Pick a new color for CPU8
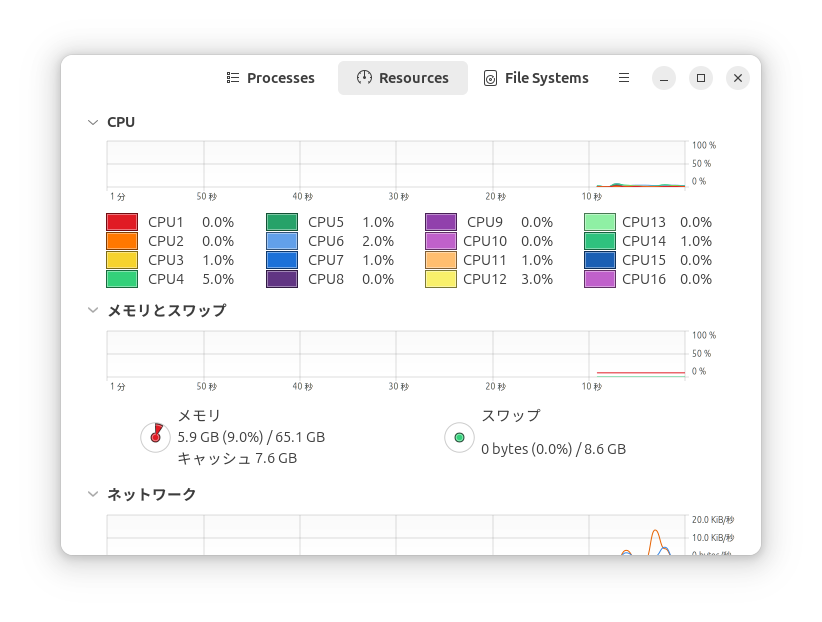822x622 pixels. (x=281, y=279)
